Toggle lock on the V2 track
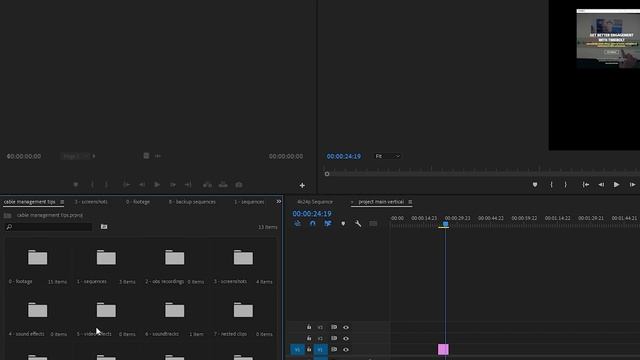 point(309,338)
